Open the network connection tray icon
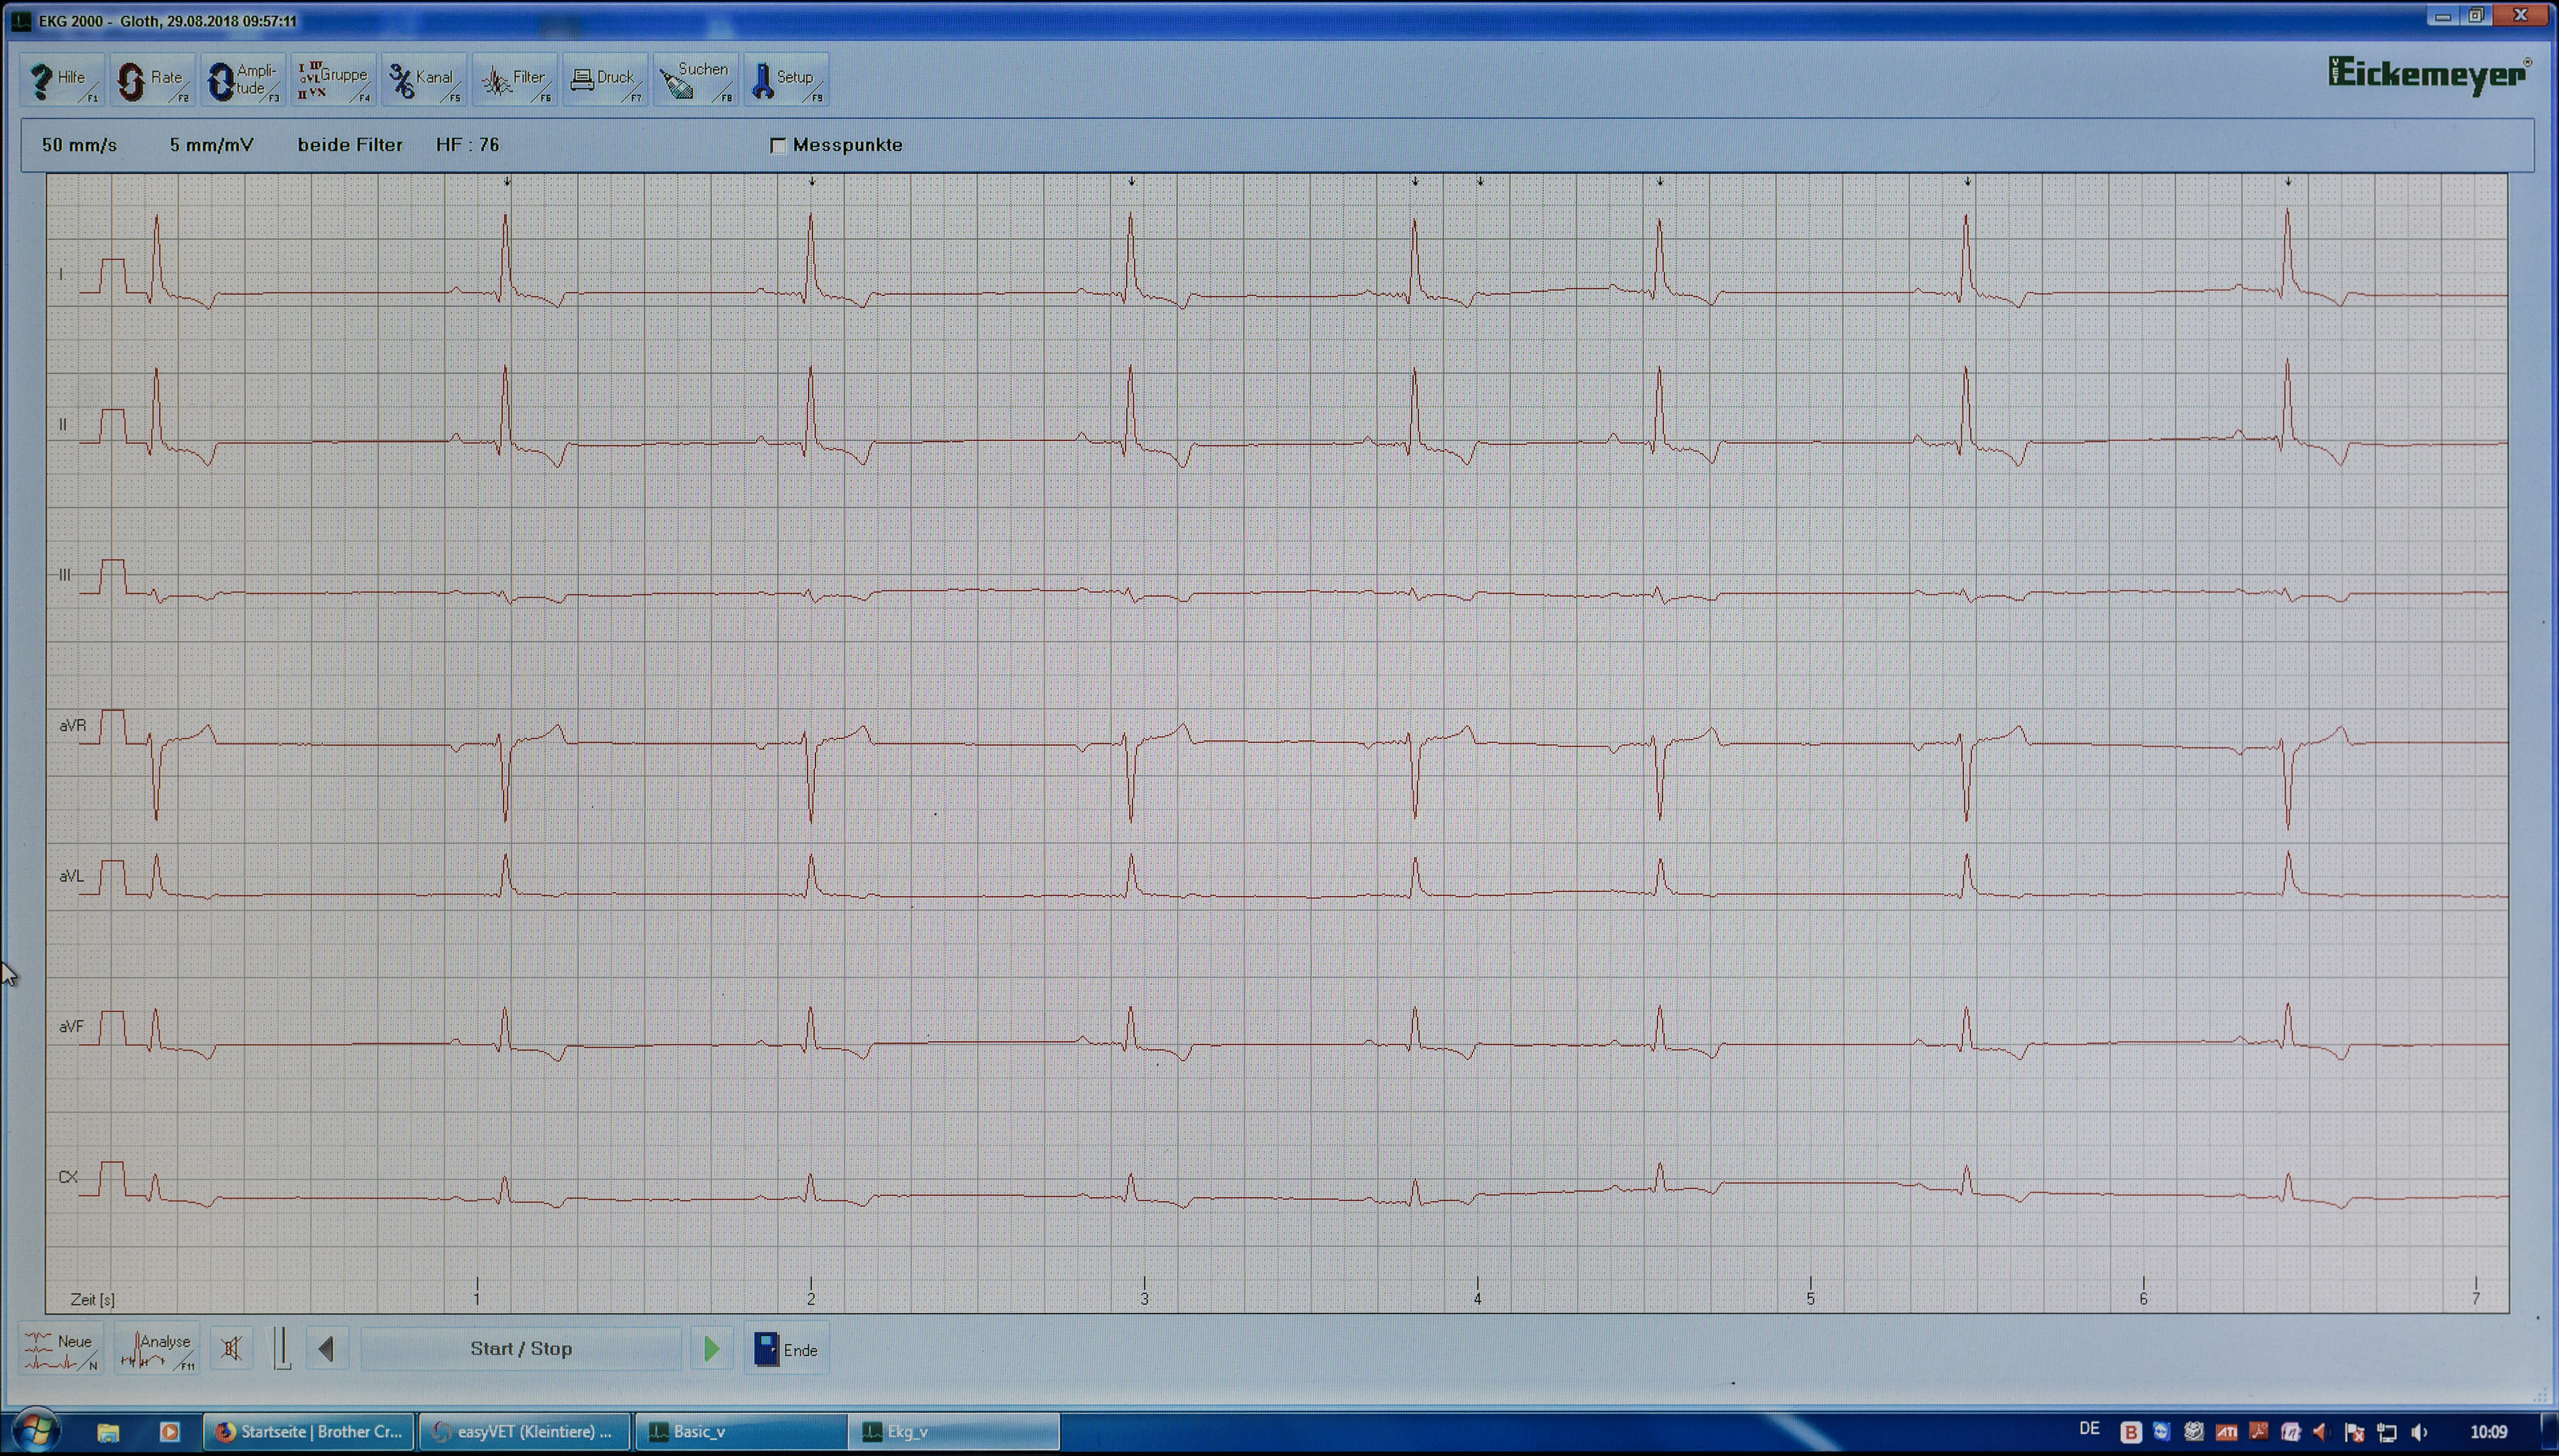2559x1456 pixels. (x=2387, y=1433)
